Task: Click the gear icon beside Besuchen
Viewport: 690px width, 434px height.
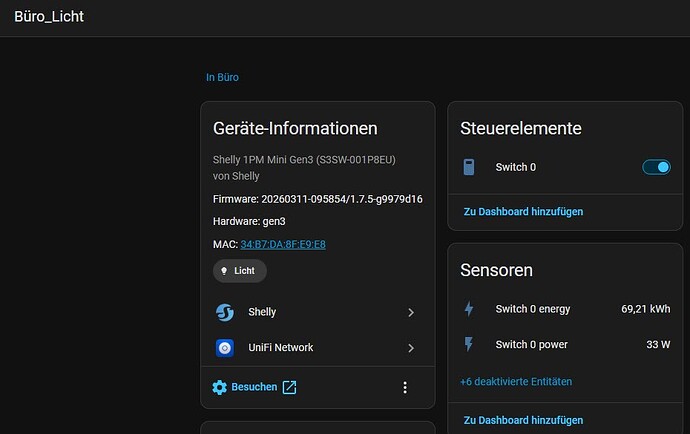Action: pos(219,387)
